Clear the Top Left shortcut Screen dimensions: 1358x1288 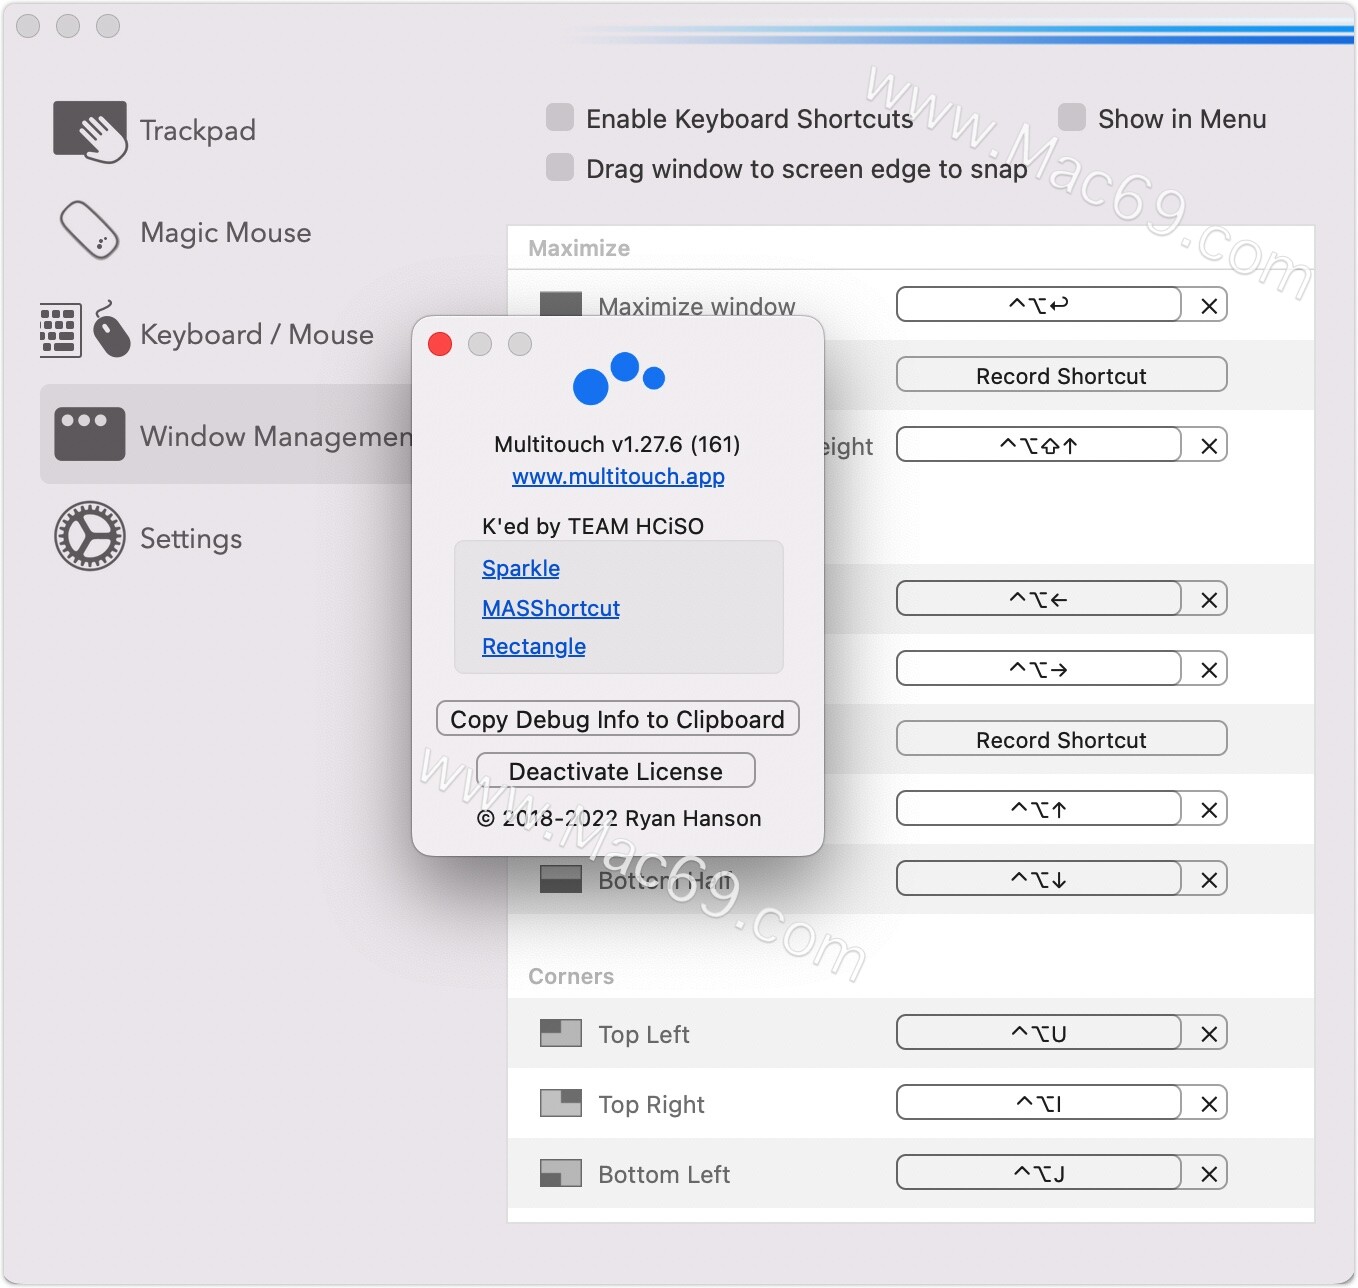tap(1208, 1033)
